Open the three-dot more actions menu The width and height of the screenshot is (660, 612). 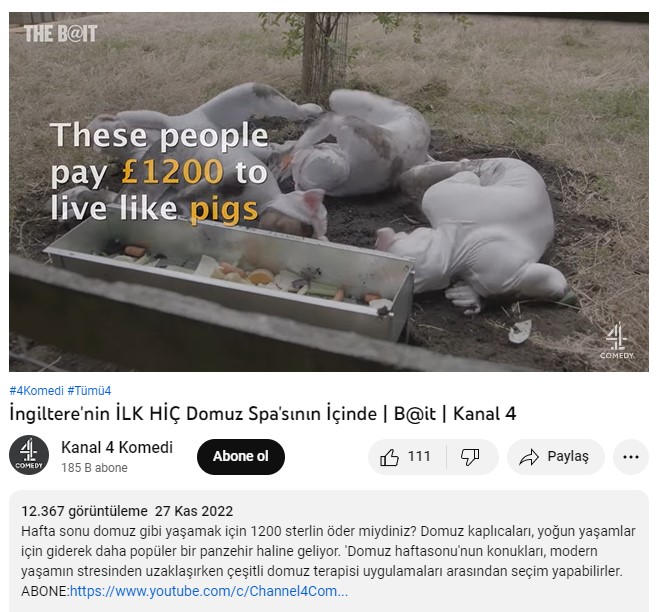630,456
